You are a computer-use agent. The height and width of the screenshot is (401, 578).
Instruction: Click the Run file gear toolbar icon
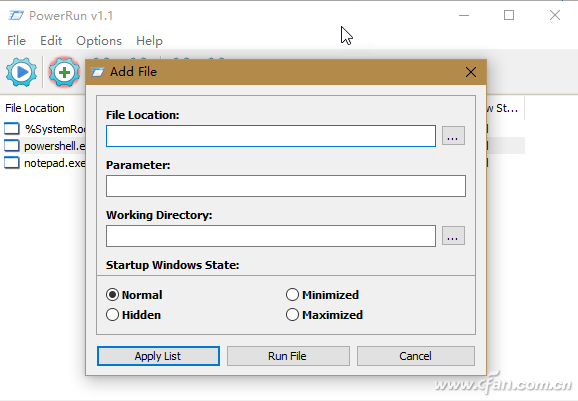pos(21,72)
